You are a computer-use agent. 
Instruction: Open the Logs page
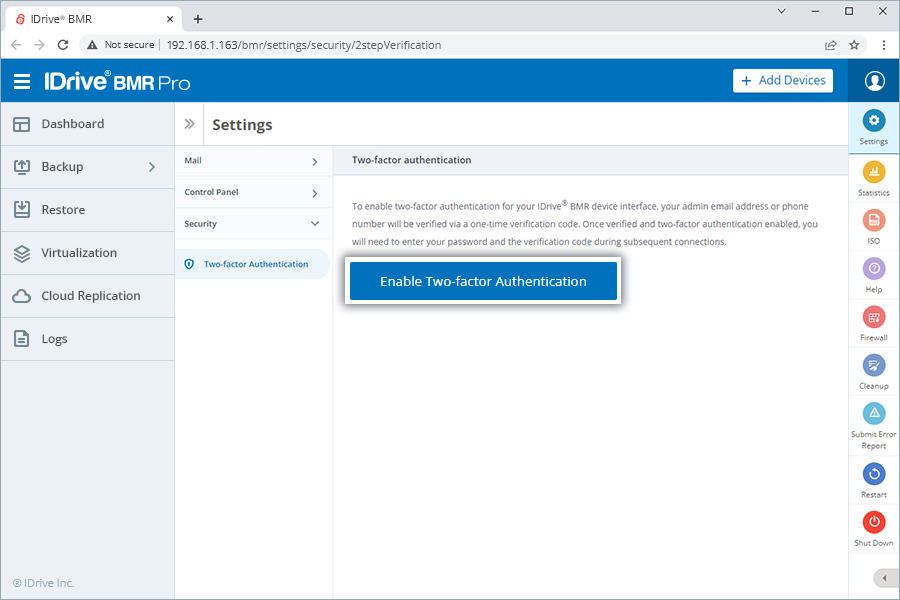tap(87, 339)
